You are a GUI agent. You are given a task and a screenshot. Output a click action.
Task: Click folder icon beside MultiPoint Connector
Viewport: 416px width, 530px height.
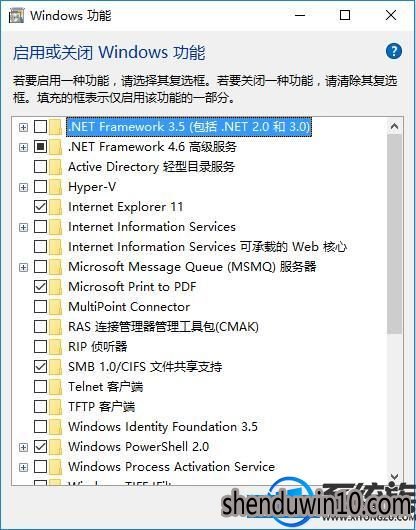55,307
